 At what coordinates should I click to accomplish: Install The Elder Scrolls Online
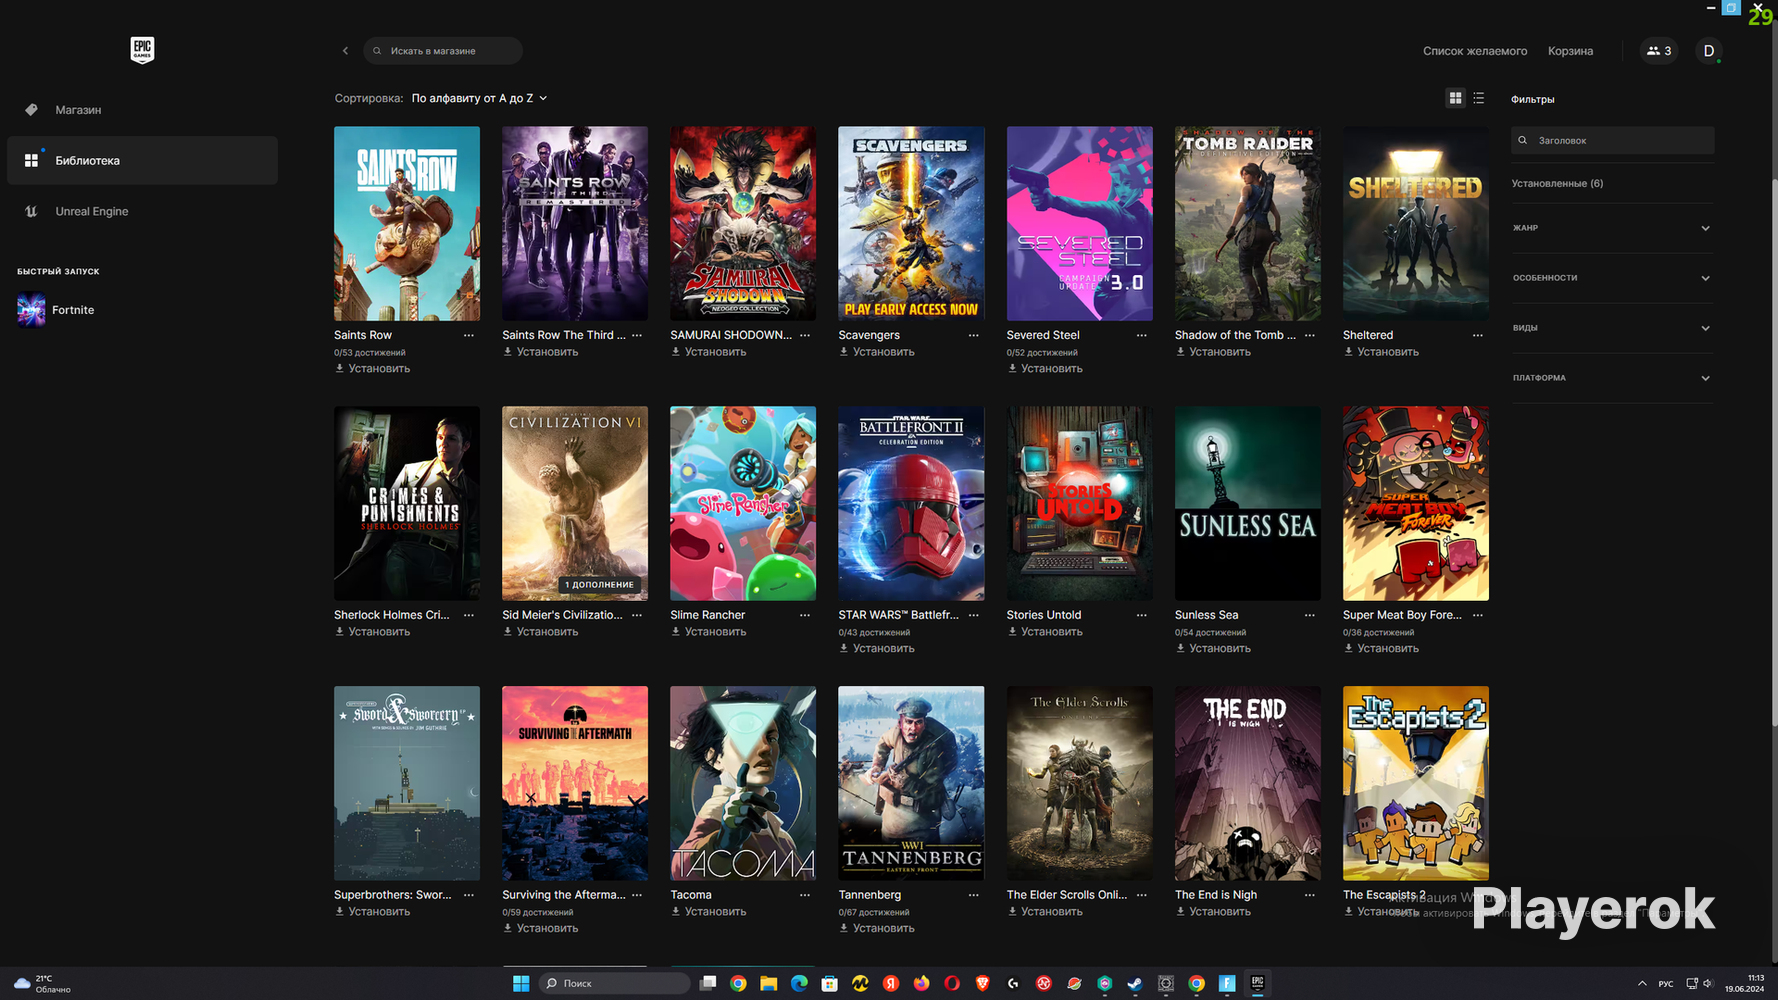coord(1045,912)
